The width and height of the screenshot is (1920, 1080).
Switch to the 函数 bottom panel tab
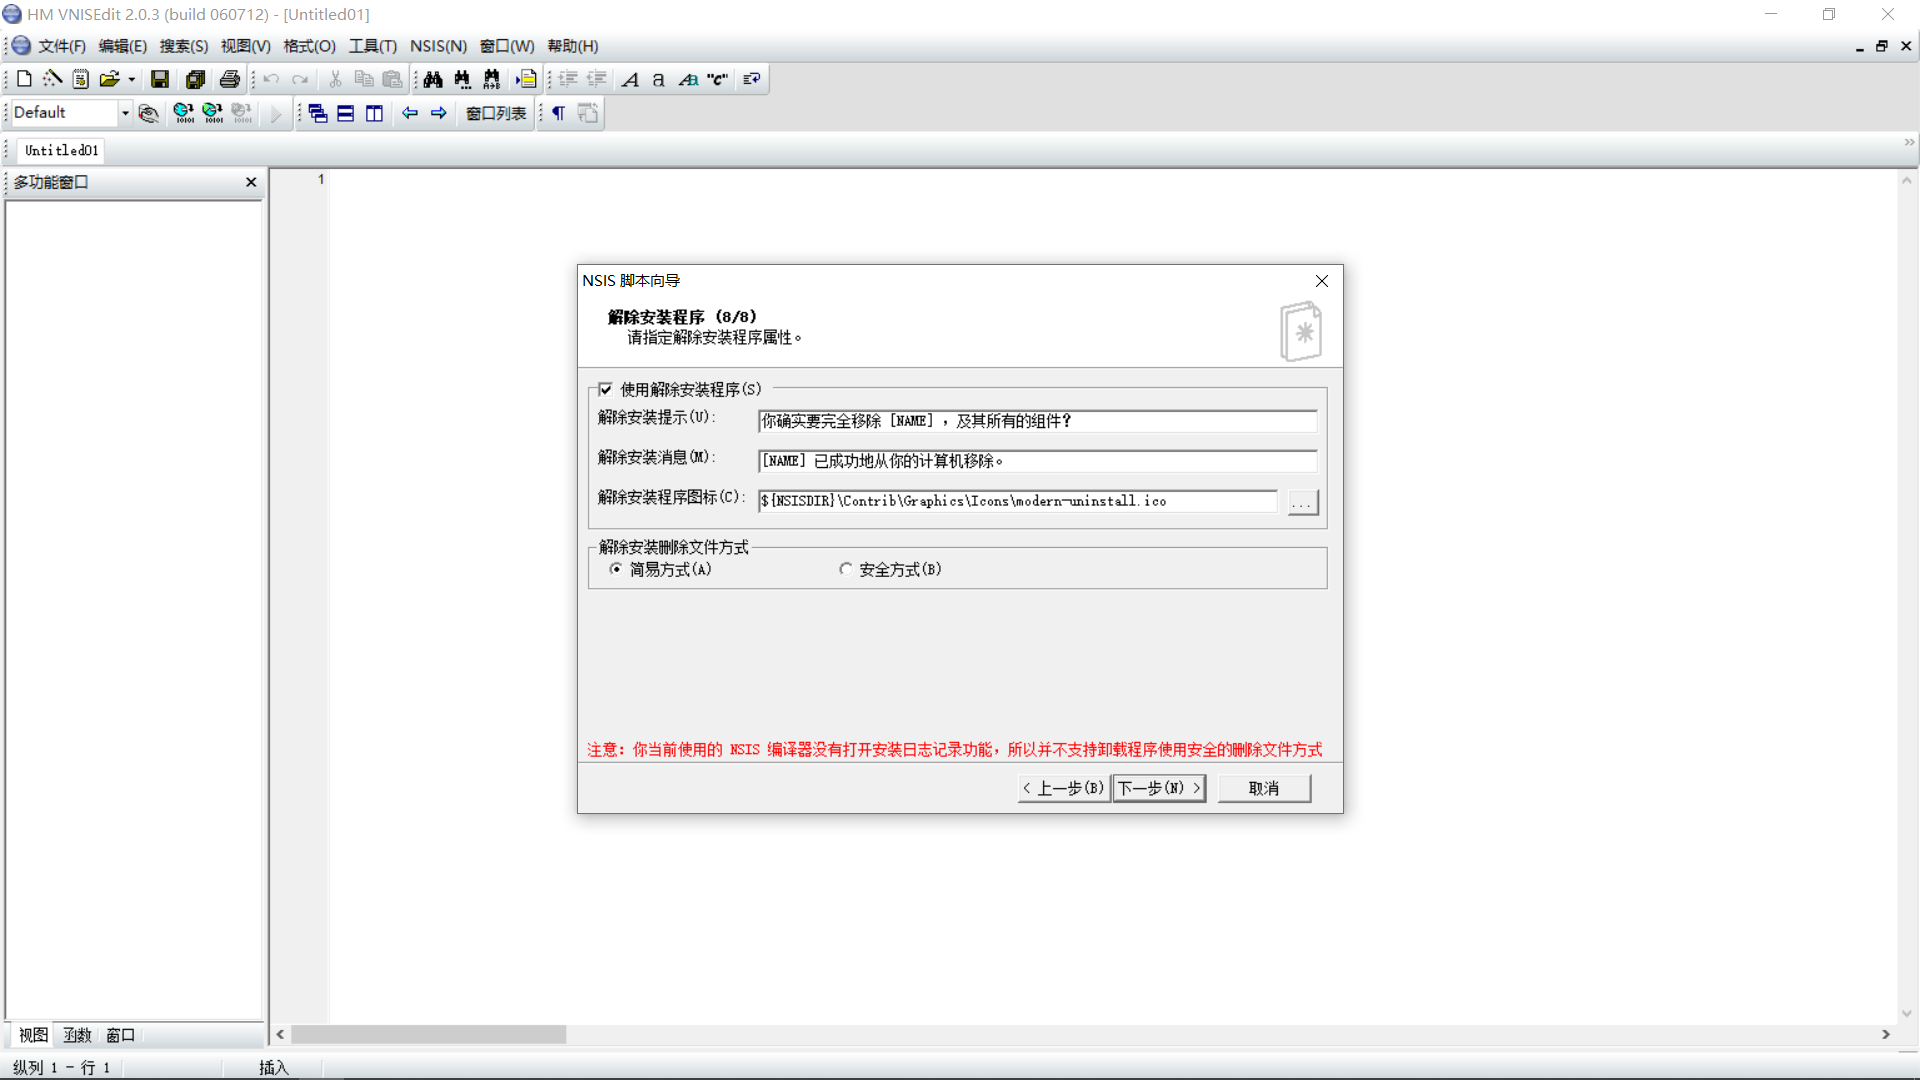coord(77,1035)
